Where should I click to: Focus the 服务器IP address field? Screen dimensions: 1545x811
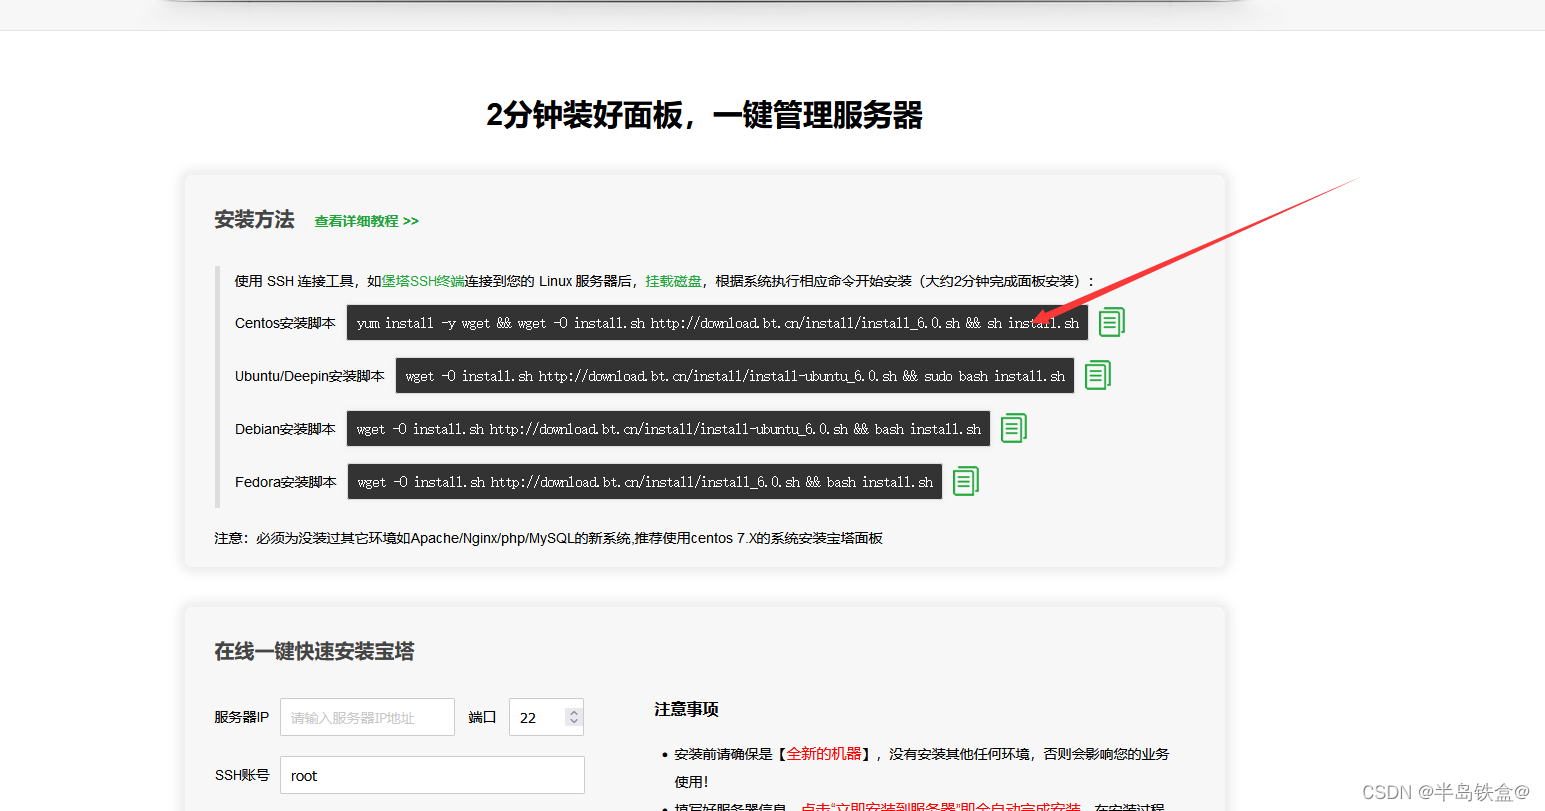(x=367, y=717)
